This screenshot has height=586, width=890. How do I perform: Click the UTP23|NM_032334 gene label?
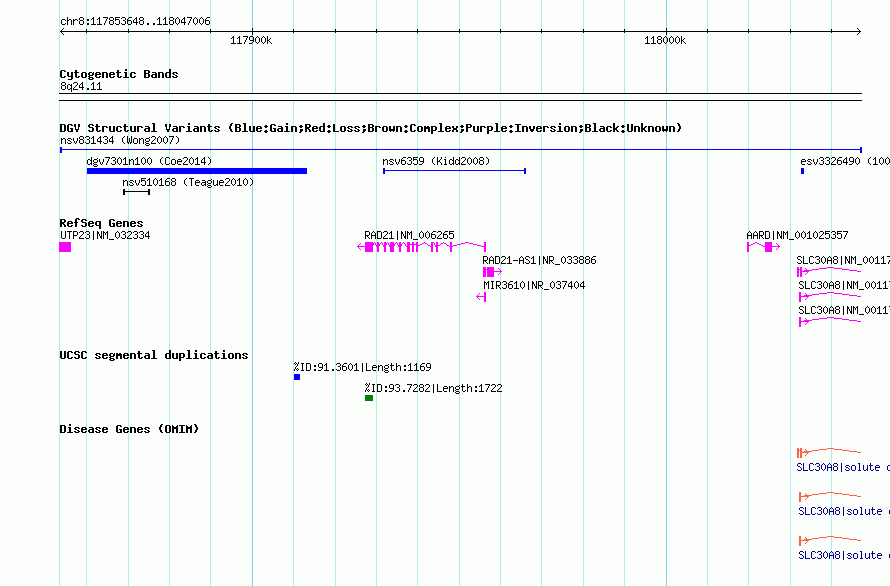coord(105,235)
